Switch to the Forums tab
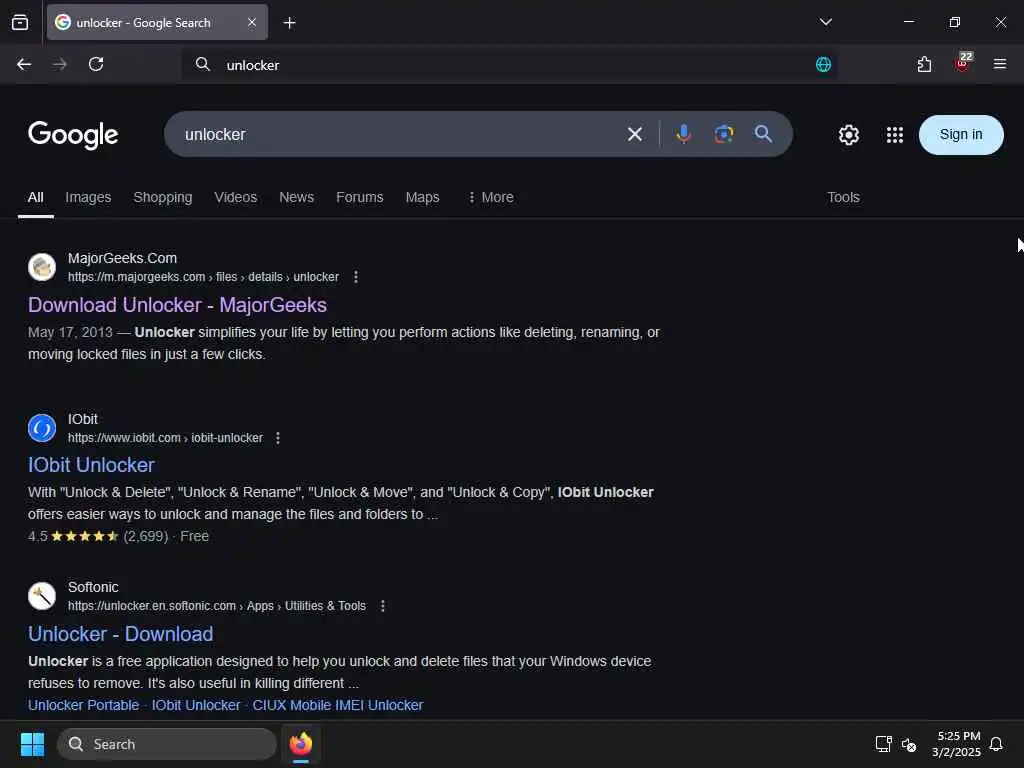 (359, 197)
